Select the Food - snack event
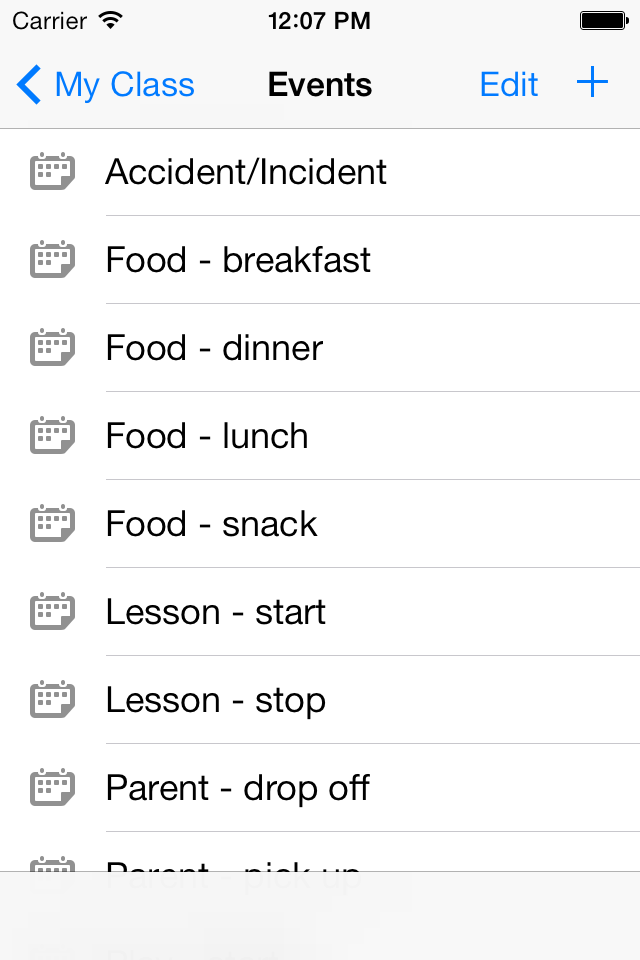Screen dimensions: 640x960 pyautogui.click(x=320, y=523)
